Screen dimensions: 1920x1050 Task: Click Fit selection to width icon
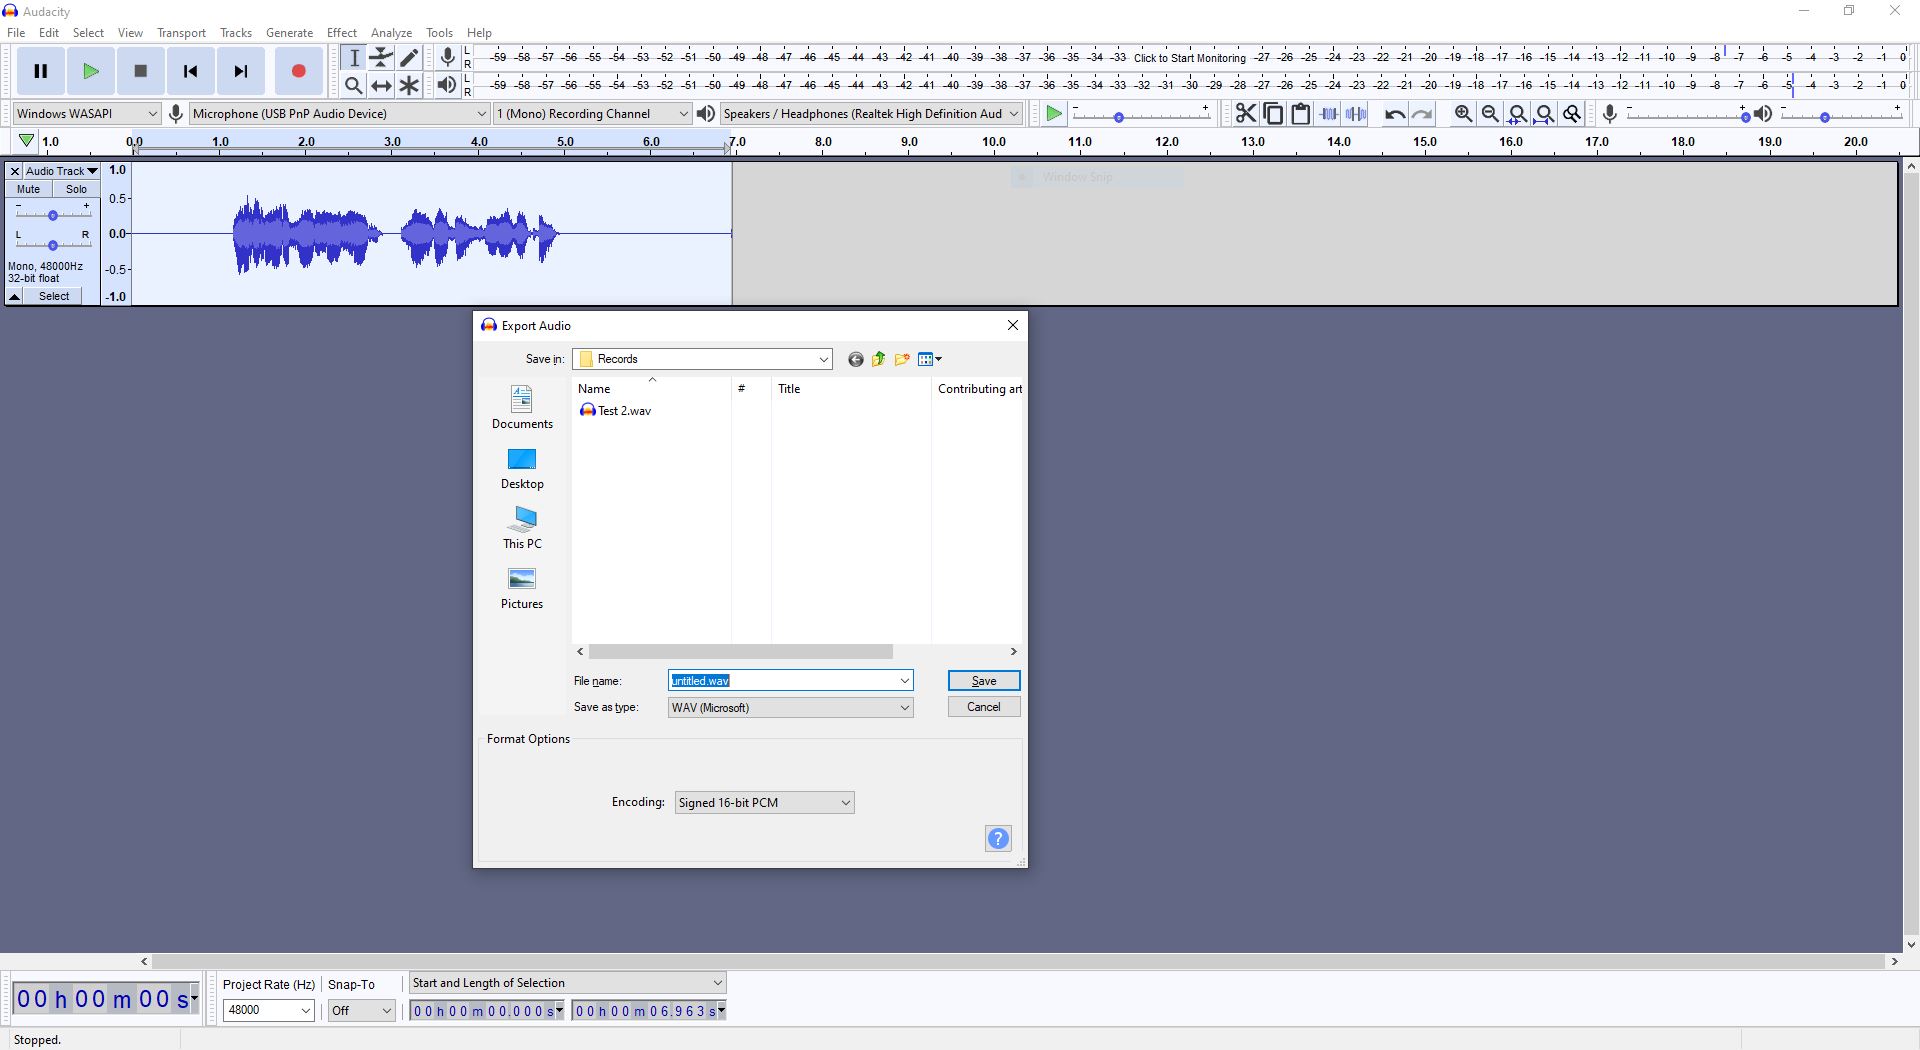click(x=1517, y=114)
